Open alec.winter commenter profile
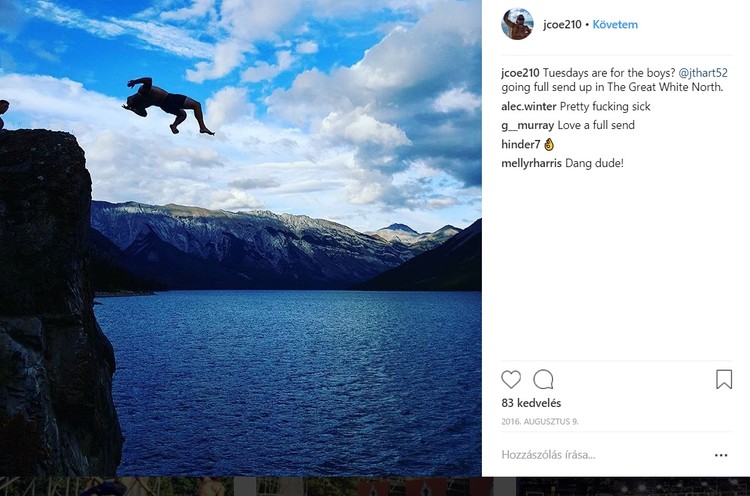Viewport: 750px width, 496px height. click(x=529, y=106)
